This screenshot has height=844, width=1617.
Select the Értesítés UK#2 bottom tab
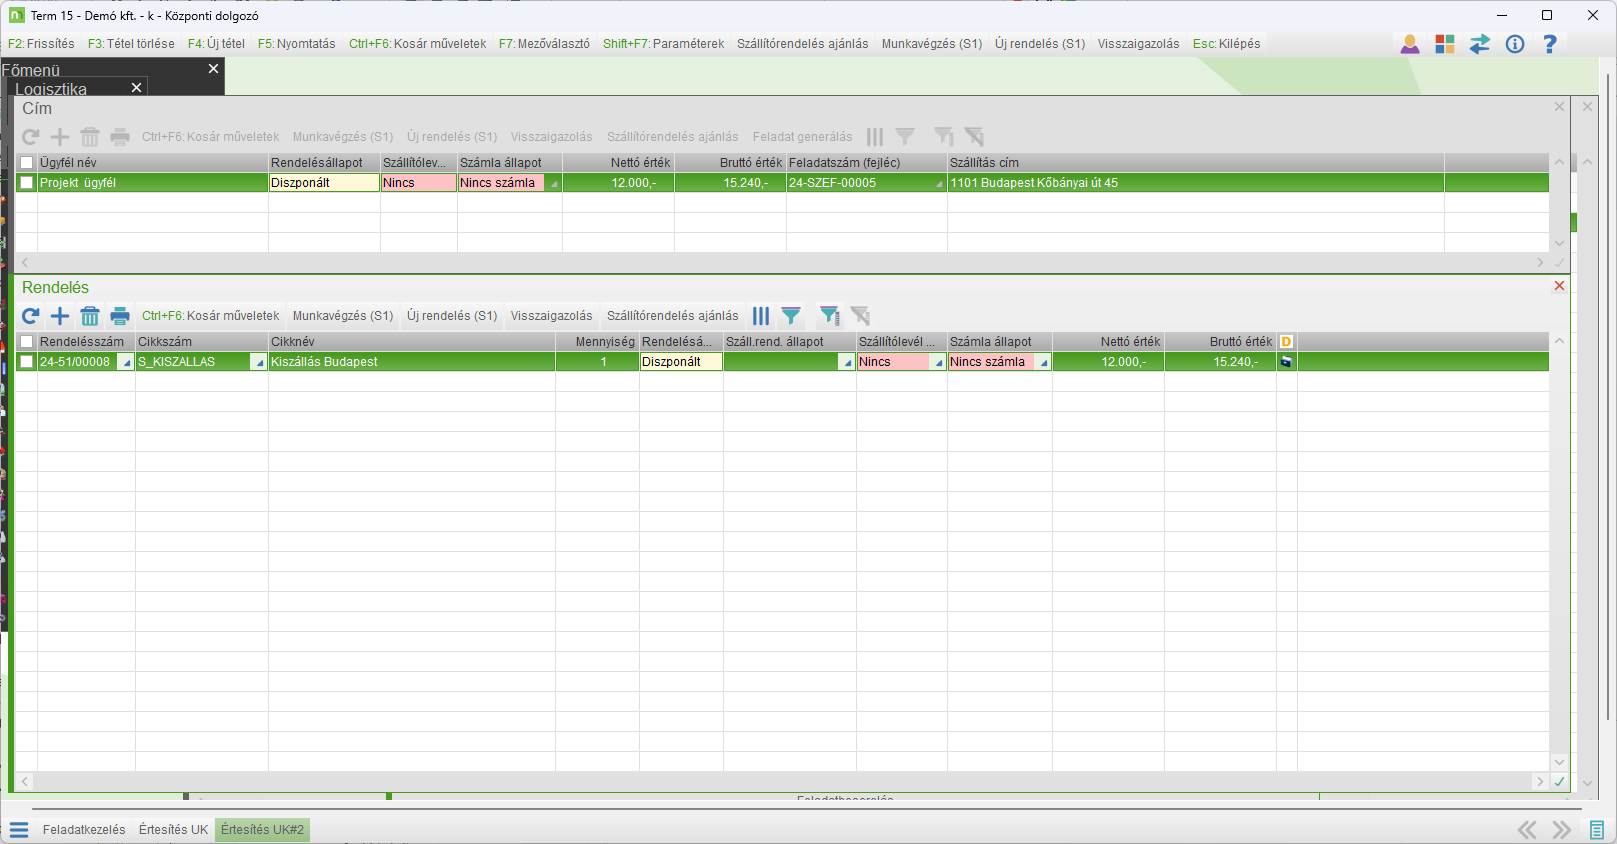point(263,830)
